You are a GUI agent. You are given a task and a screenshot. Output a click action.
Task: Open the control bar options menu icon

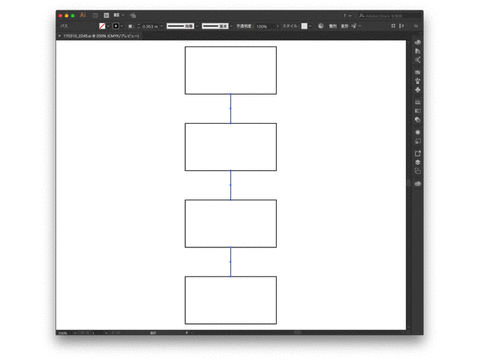416,26
